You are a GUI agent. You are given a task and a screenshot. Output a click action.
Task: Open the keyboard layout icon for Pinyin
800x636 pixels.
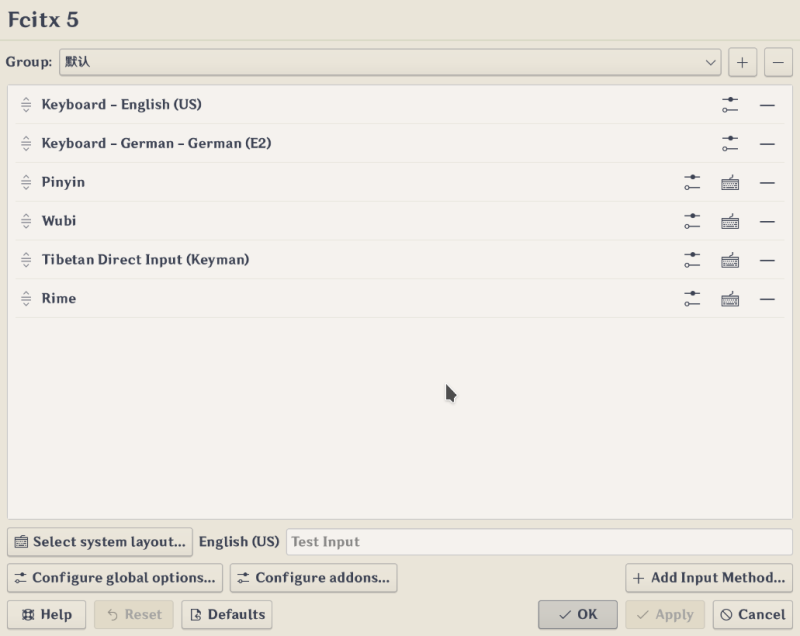click(731, 182)
